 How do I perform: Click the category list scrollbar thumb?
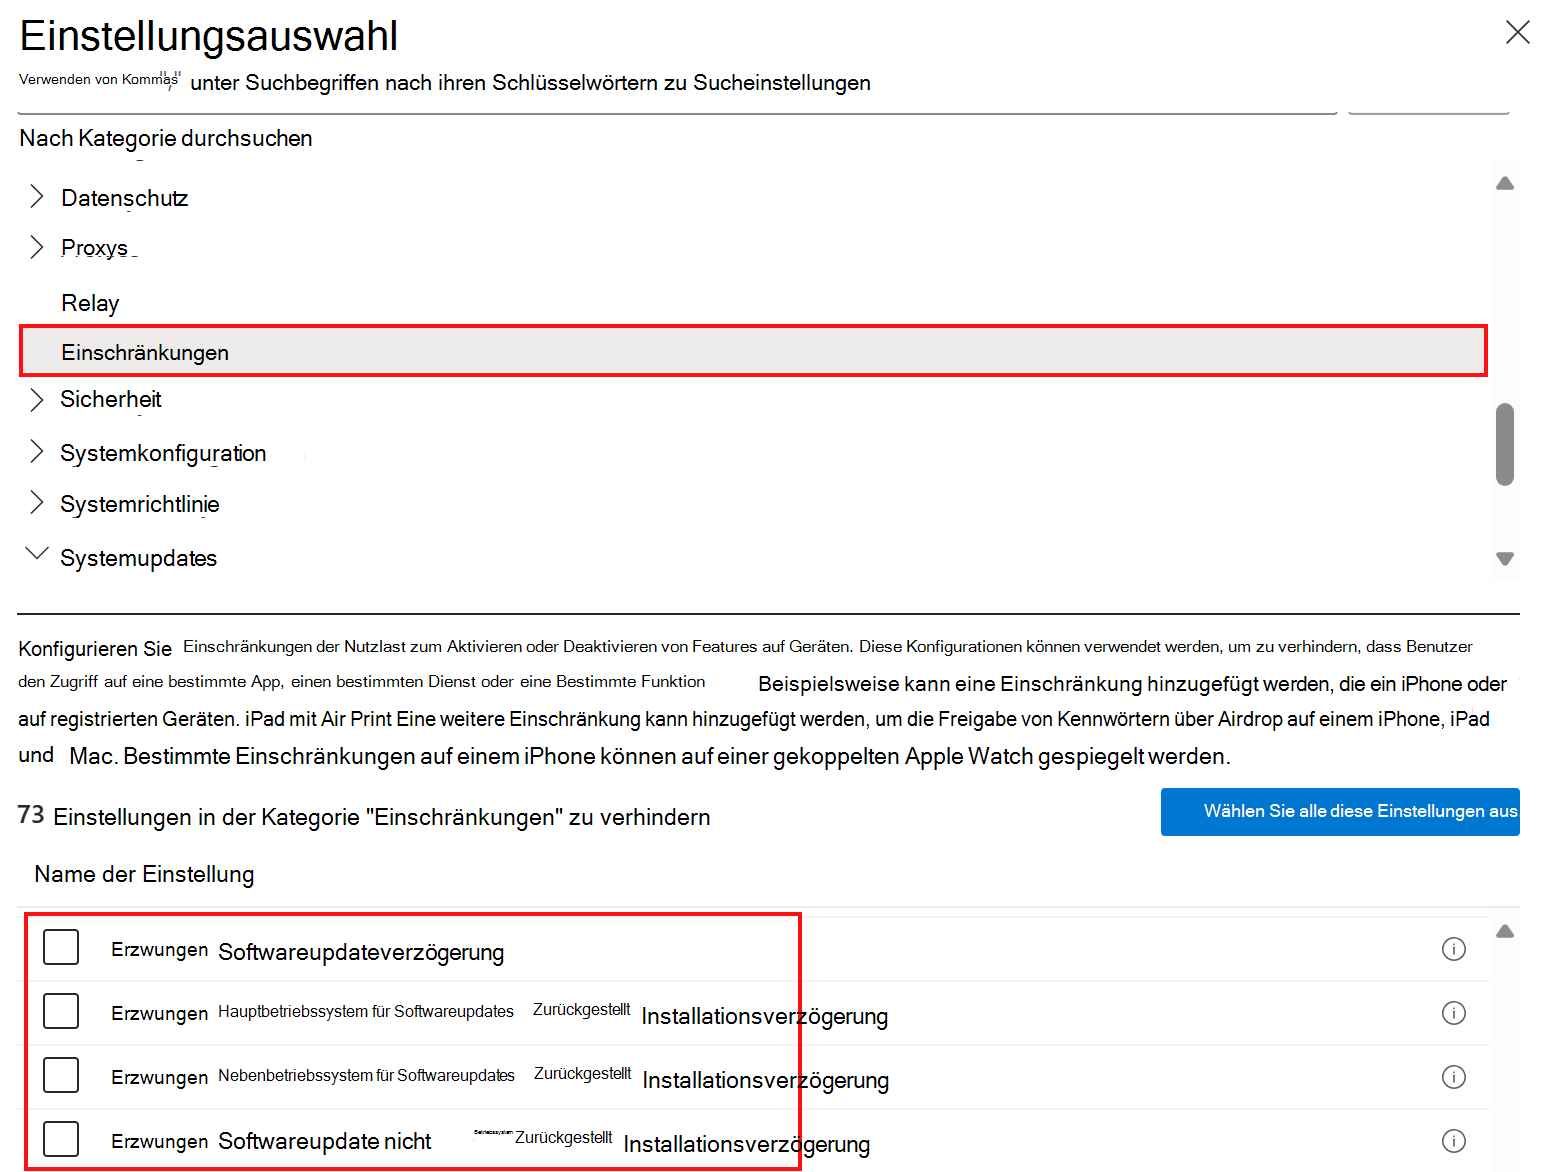[x=1505, y=444]
